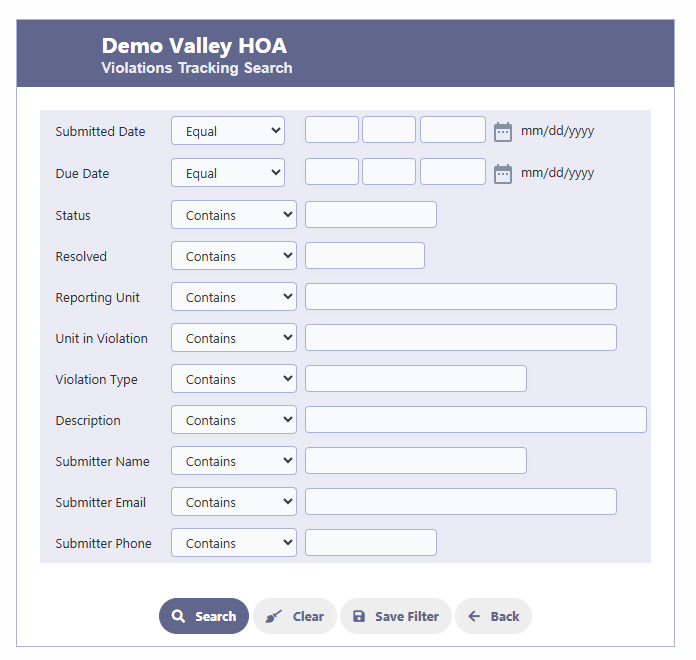Viewport: 696px width, 660px height.
Task: Open the Due Date calendar picker icon
Action: click(502, 174)
